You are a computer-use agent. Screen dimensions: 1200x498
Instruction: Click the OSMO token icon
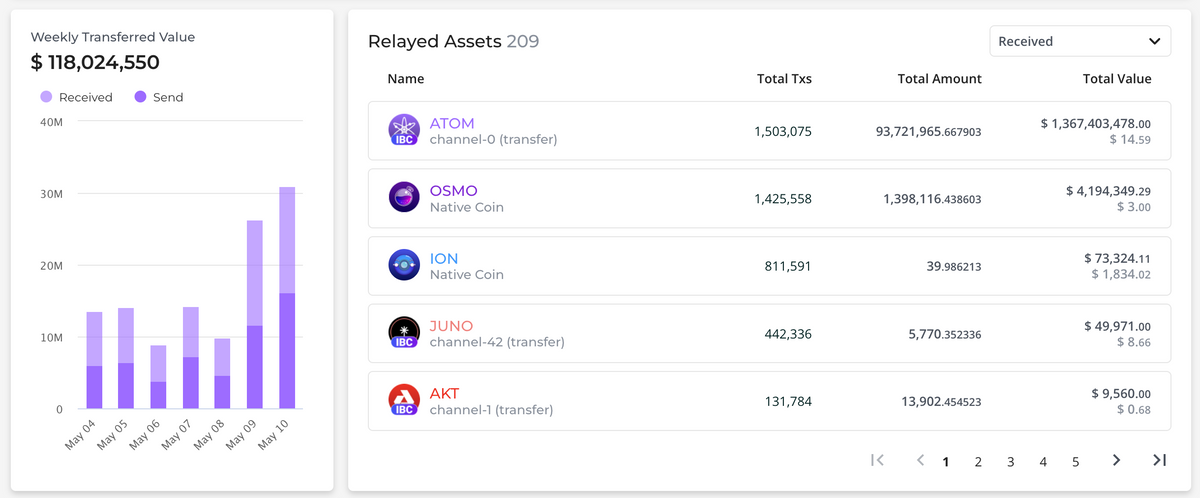(x=404, y=197)
